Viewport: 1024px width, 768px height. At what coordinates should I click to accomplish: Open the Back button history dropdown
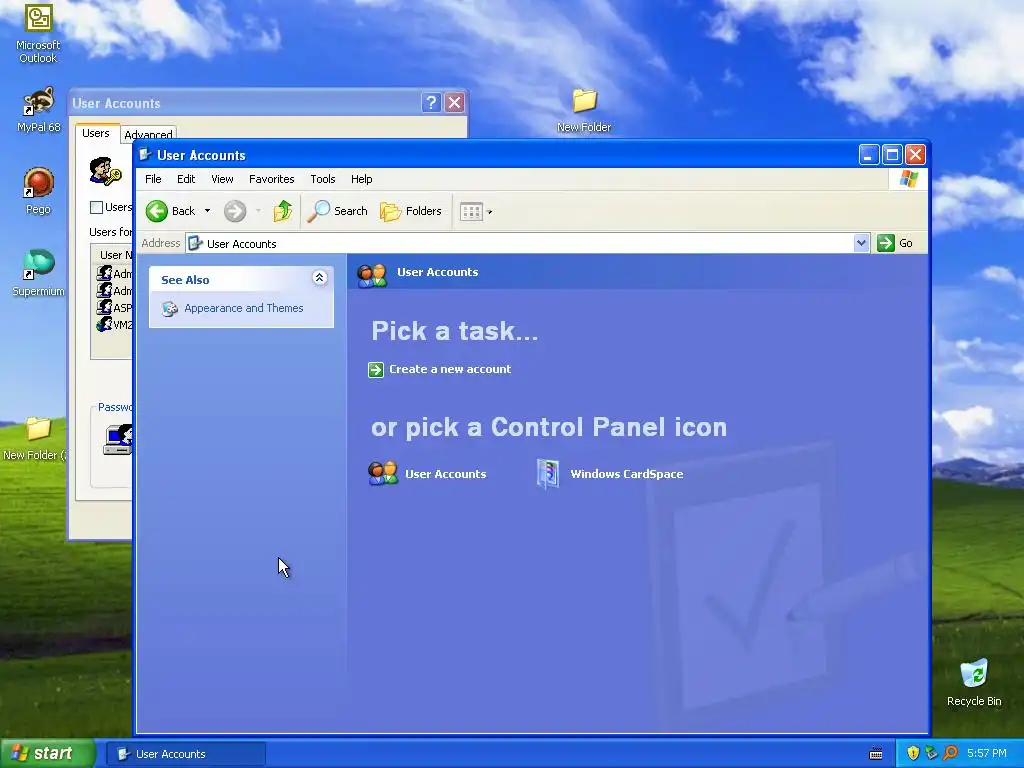[x=207, y=211]
